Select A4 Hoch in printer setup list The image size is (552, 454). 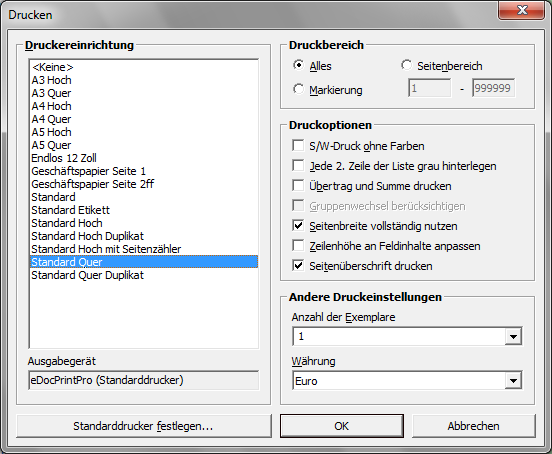click(x=144, y=106)
